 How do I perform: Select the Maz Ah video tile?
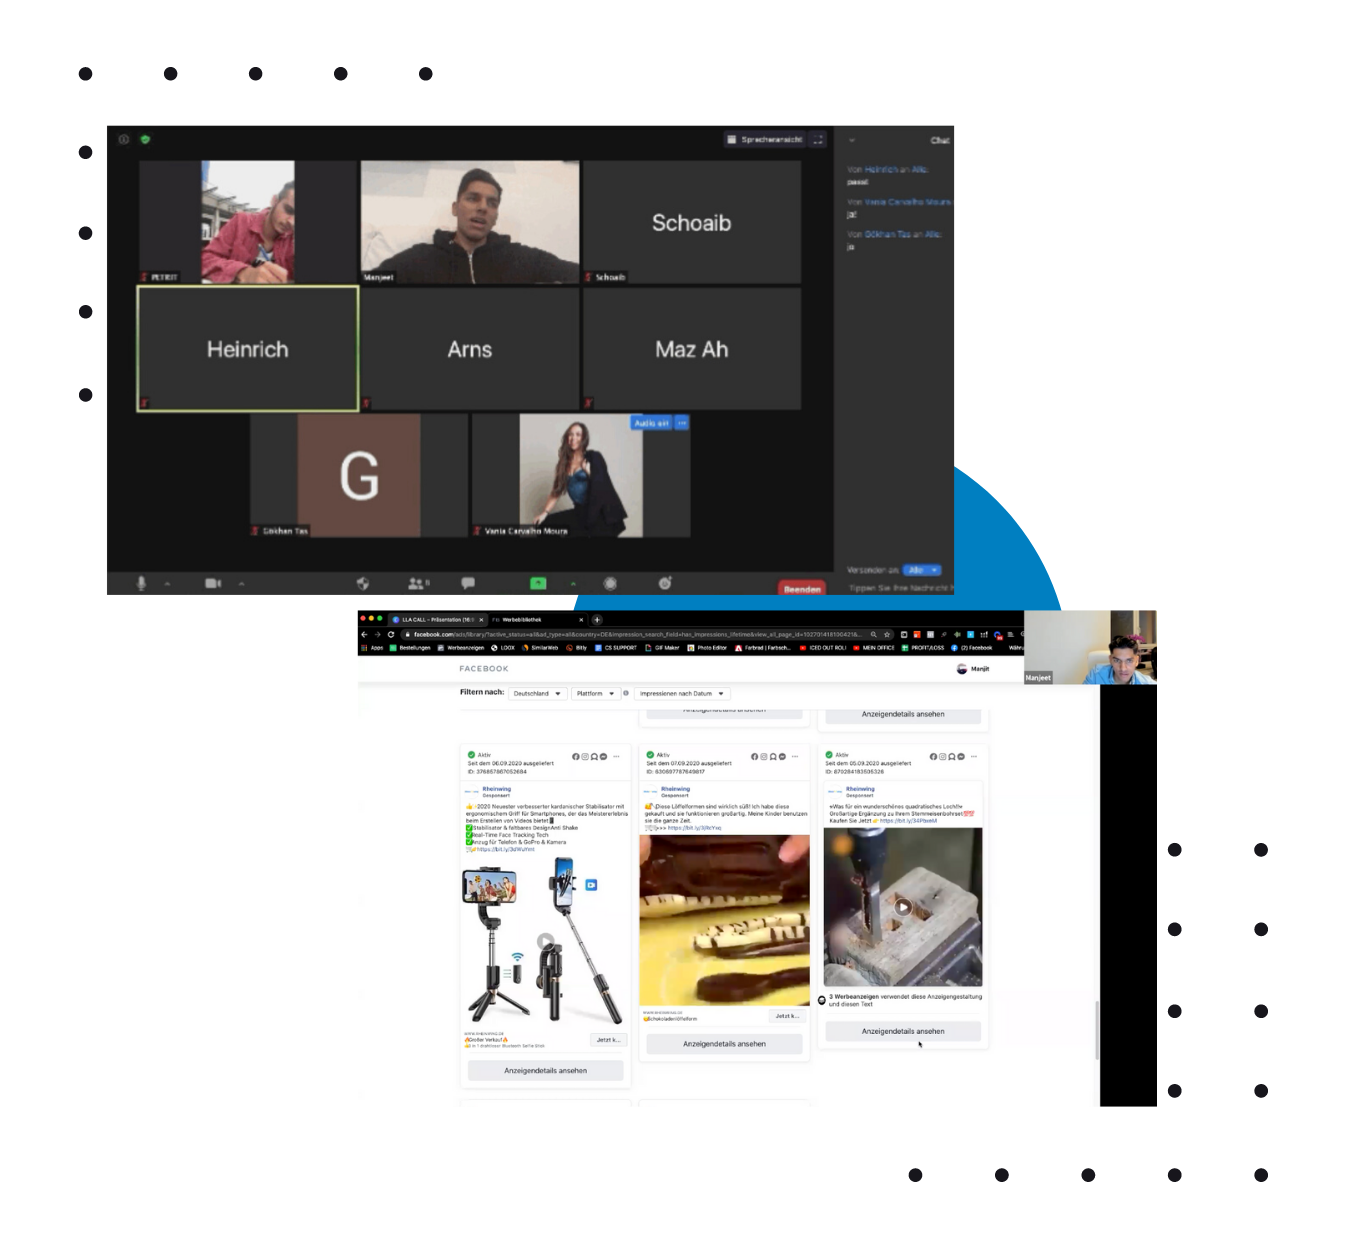[x=692, y=349]
